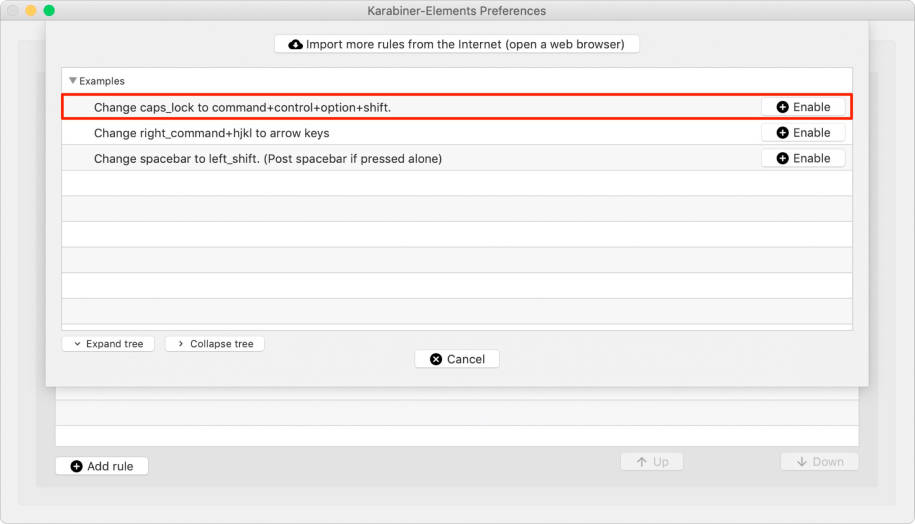Click plus icon for right_command+hjkl rule
Screen dimensions: 915x524
click(x=782, y=133)
